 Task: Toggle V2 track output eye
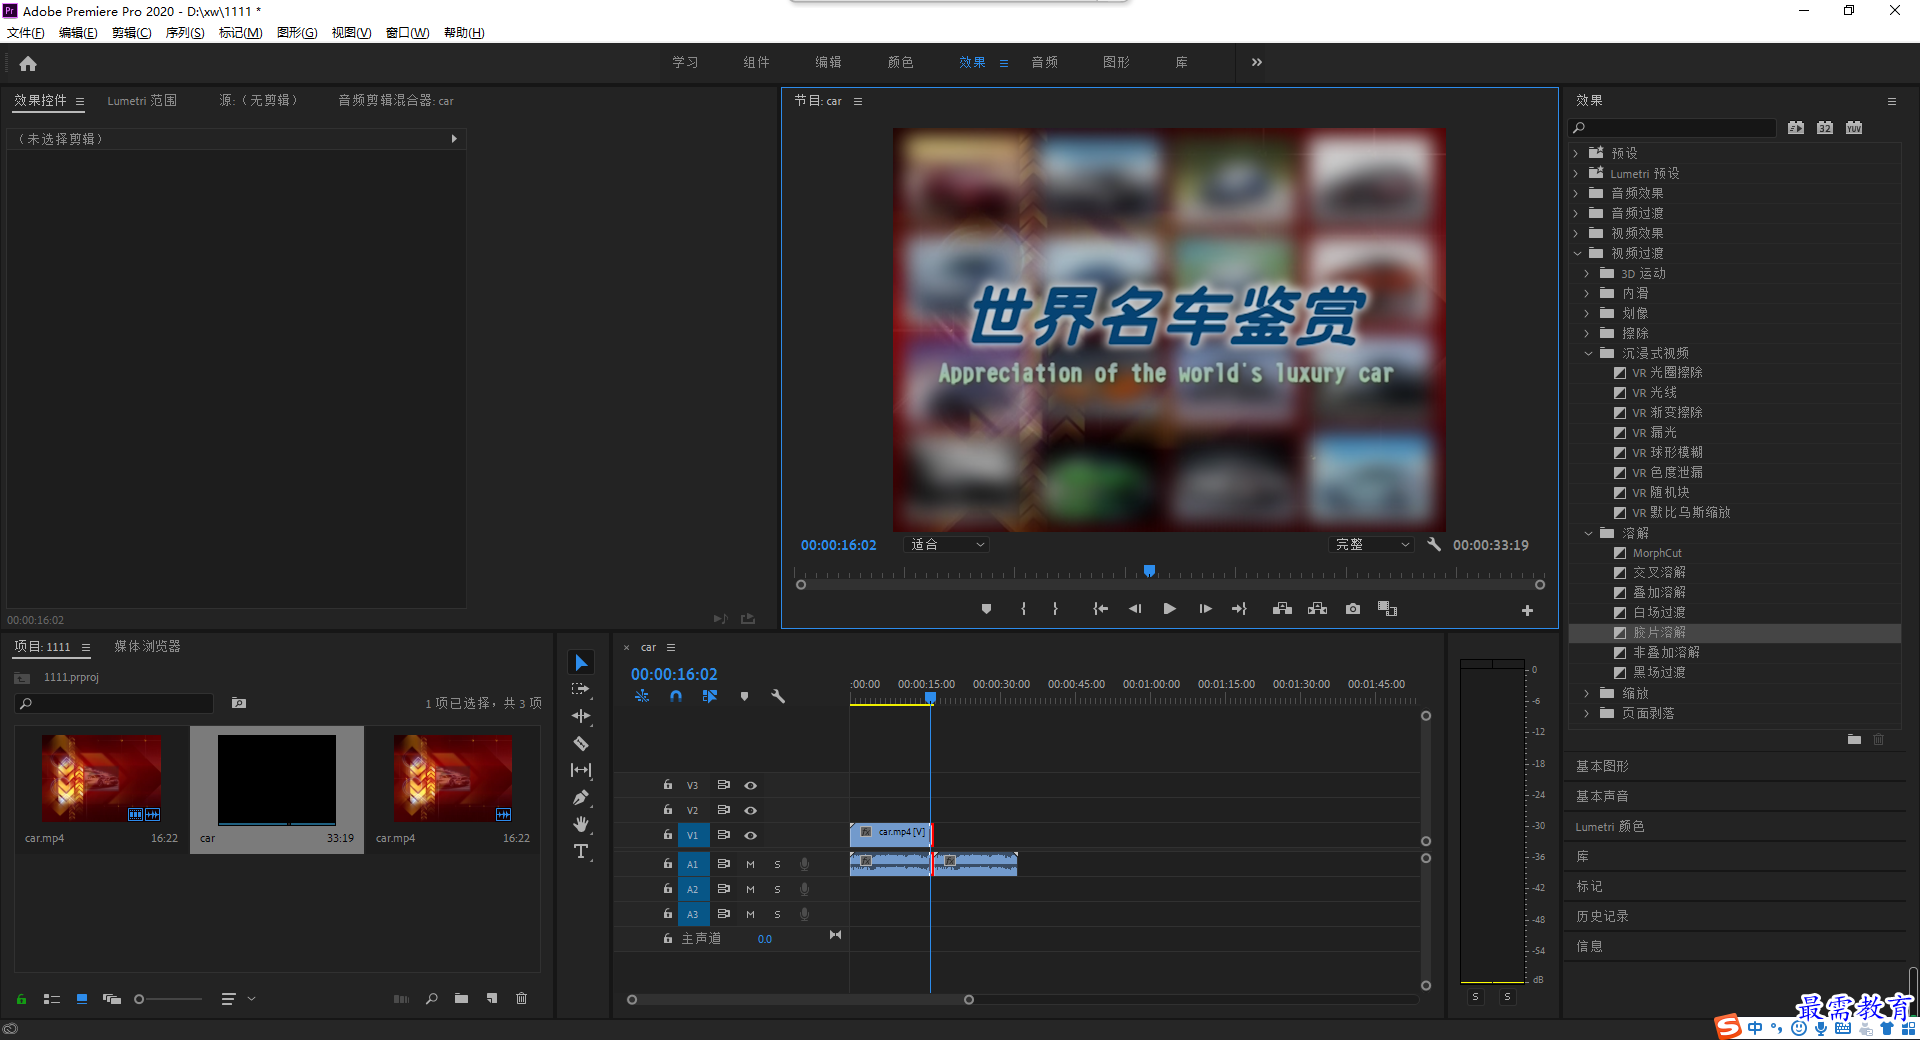tap(750, 810)
